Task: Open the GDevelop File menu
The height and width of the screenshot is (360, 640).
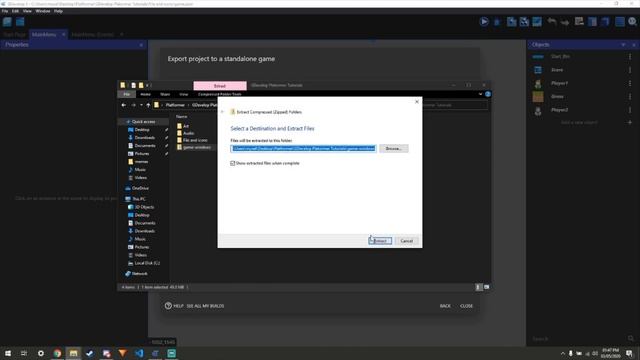Action: [5, 11]
